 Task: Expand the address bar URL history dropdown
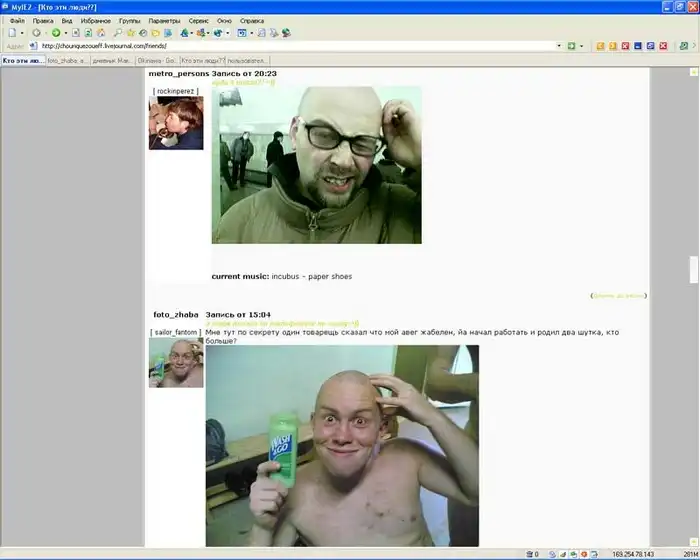(559, 46)
